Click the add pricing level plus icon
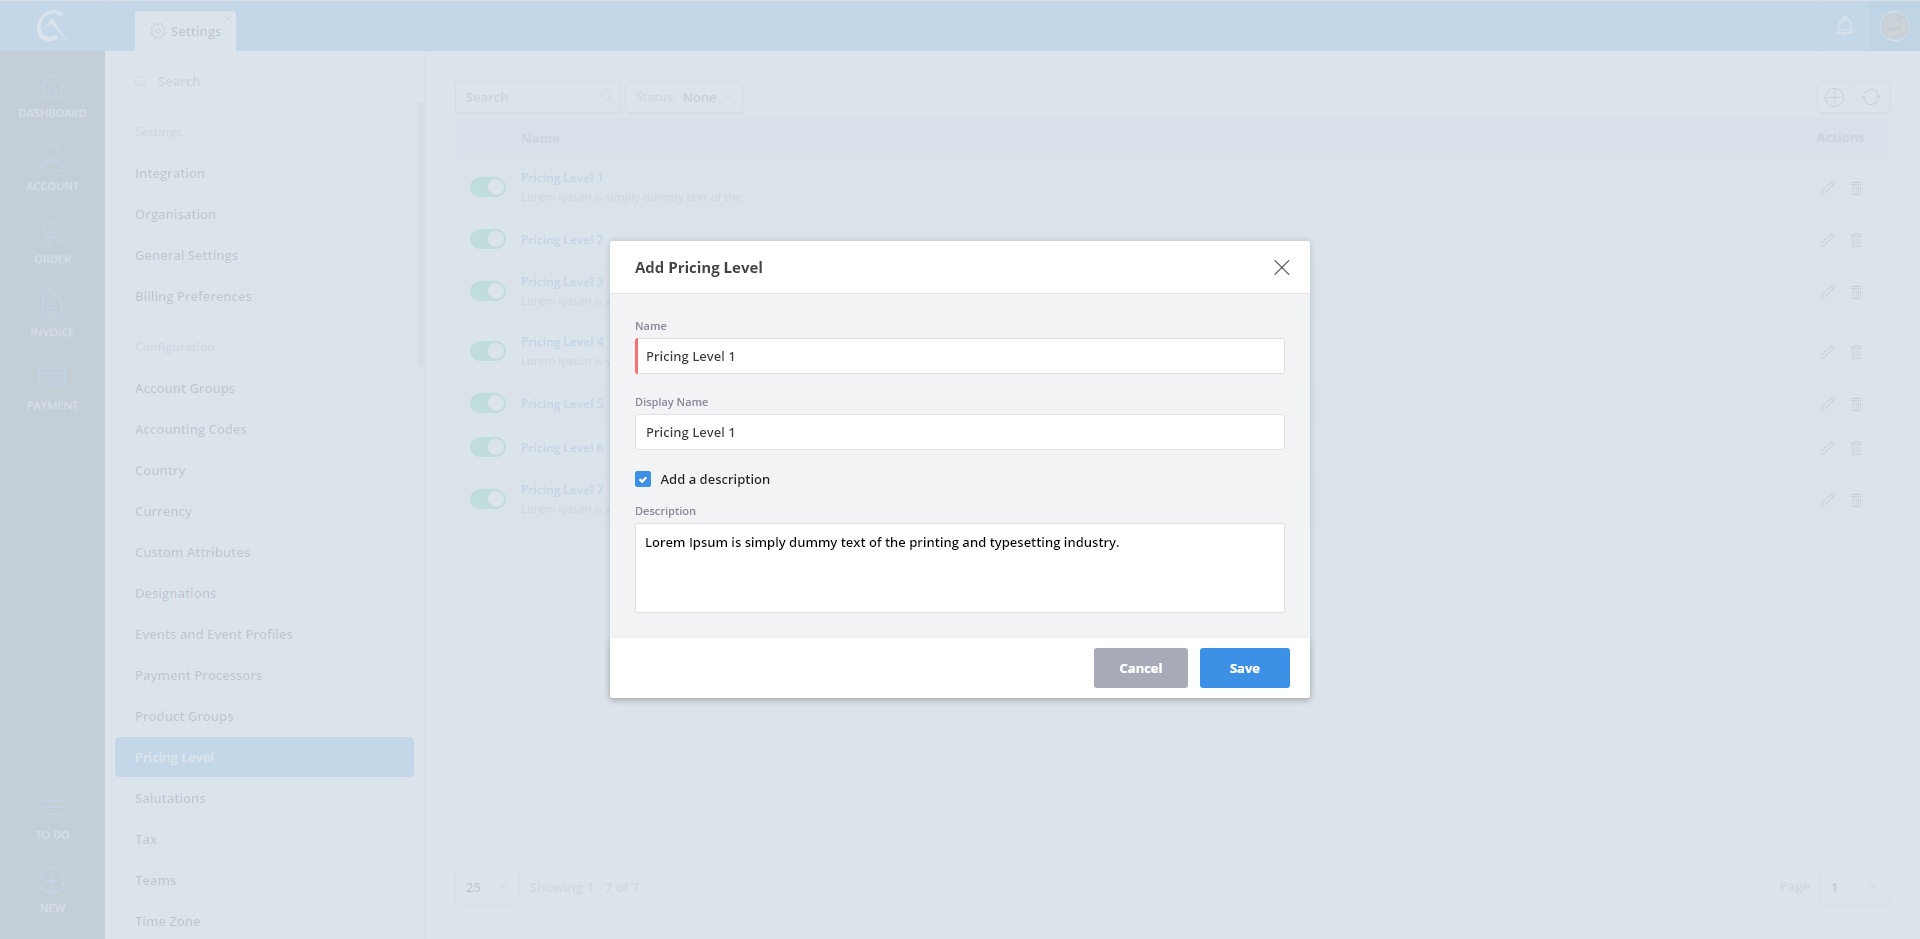Viewport: 1920px width, 939px height. pyautogui.click(x=1834, y=98)
